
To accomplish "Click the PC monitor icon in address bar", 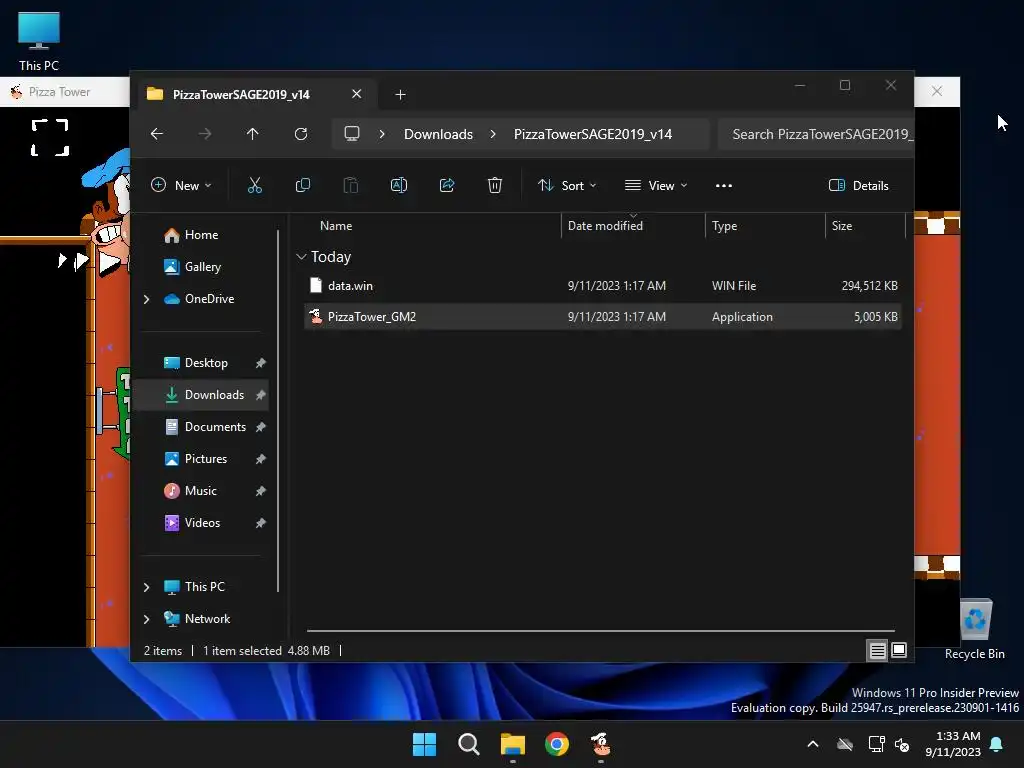I will click(x=352, y=134).
